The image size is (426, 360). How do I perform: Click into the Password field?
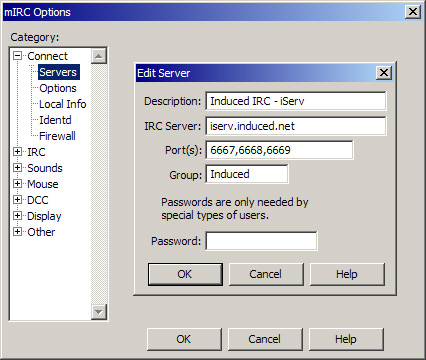(x=261, y=241)
